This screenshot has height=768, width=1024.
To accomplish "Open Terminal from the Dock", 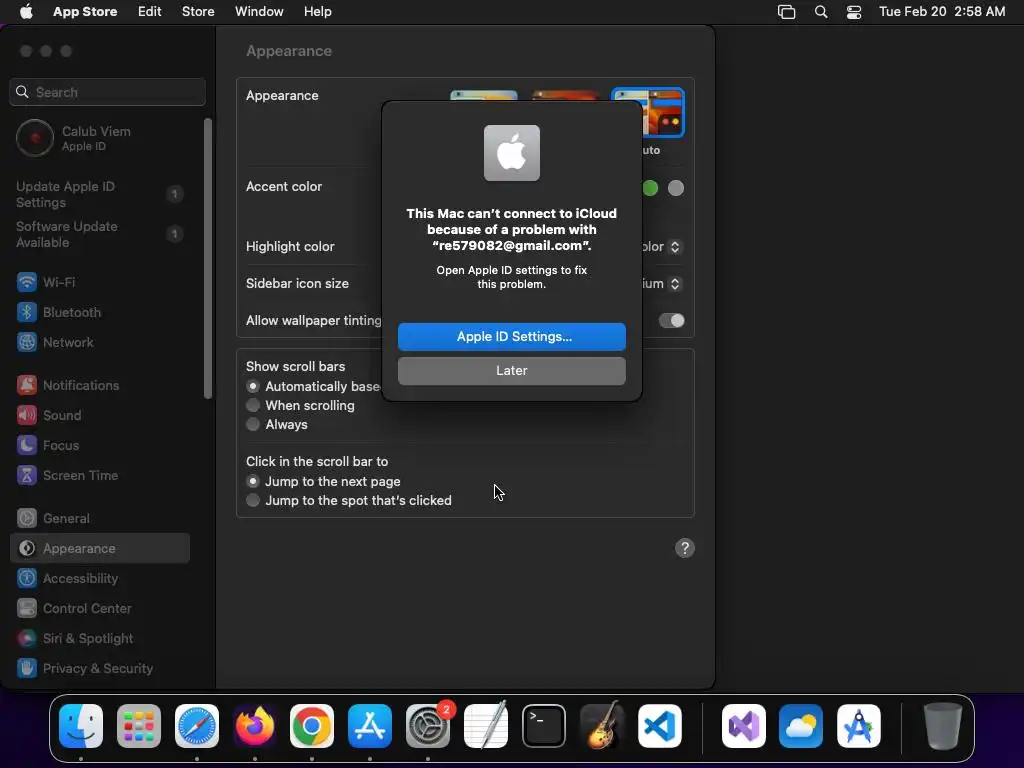I will [x=543, y=726].
